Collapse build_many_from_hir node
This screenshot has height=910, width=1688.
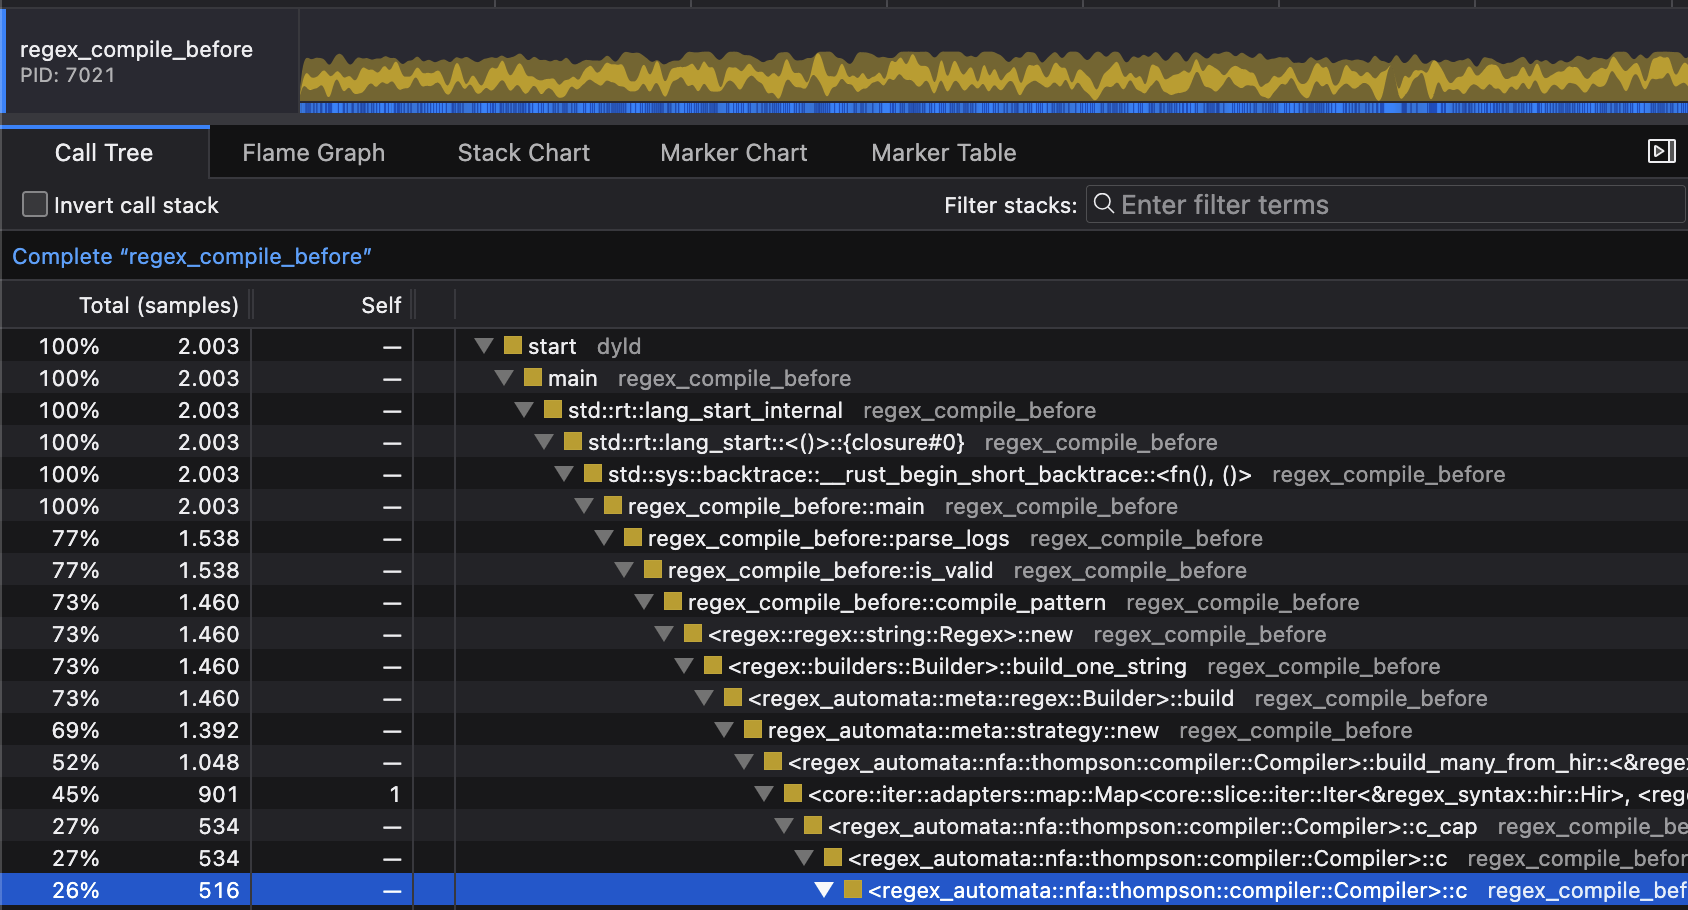[744, 761]
